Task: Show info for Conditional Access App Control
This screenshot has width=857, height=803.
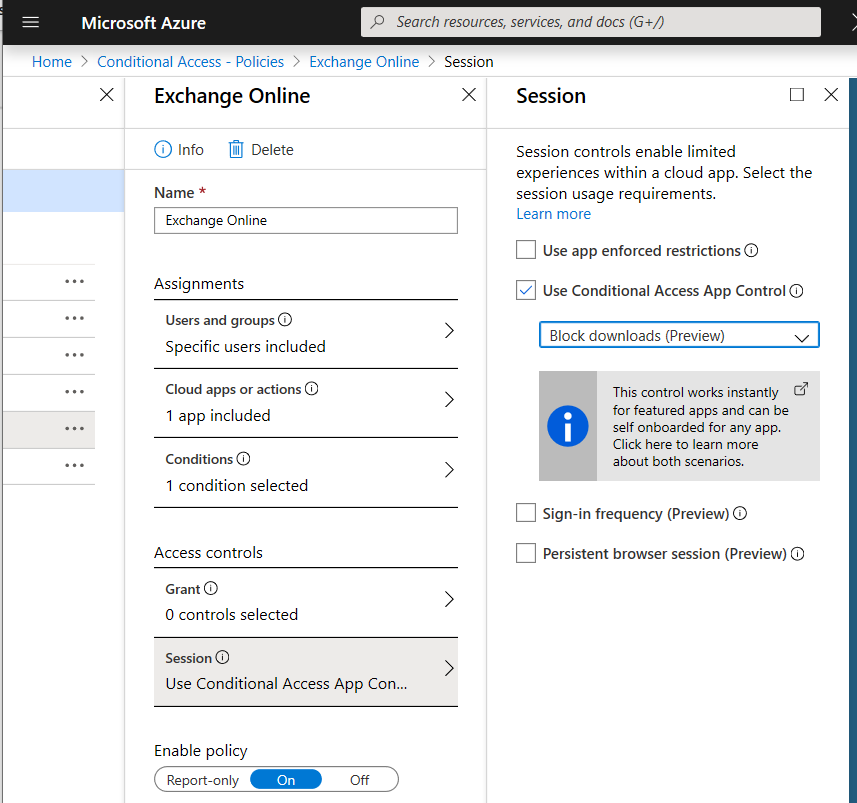Action: [x=796, y=291]
